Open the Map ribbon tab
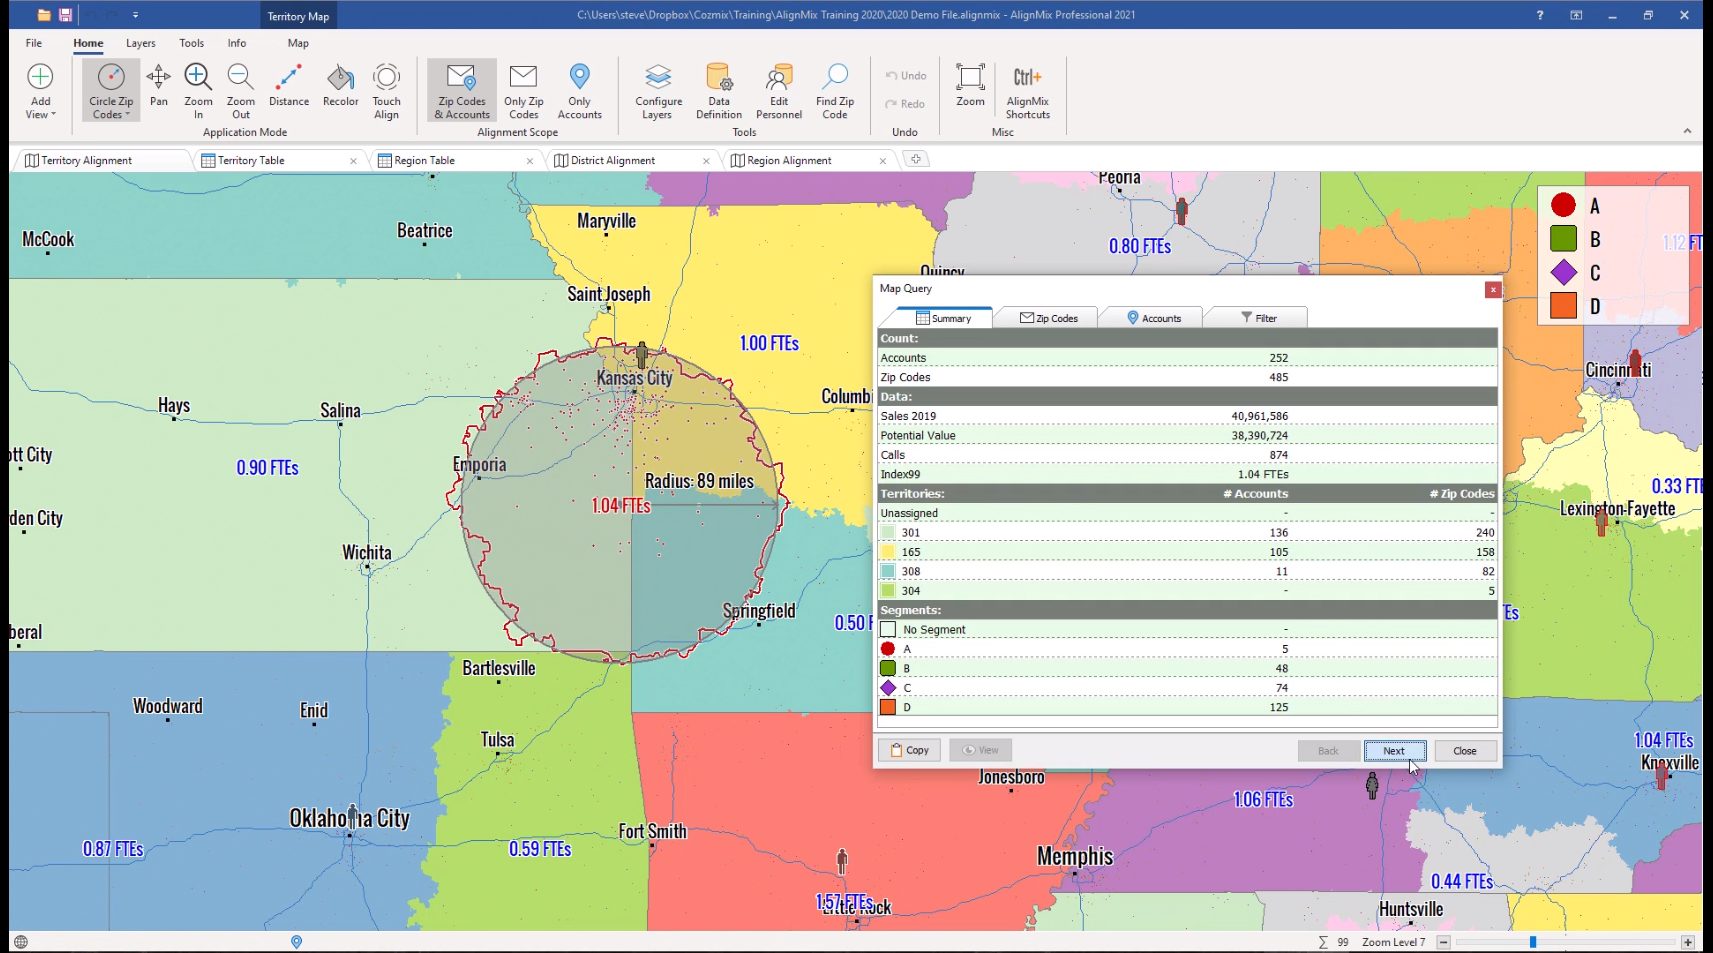 click(x=298, y=43)
